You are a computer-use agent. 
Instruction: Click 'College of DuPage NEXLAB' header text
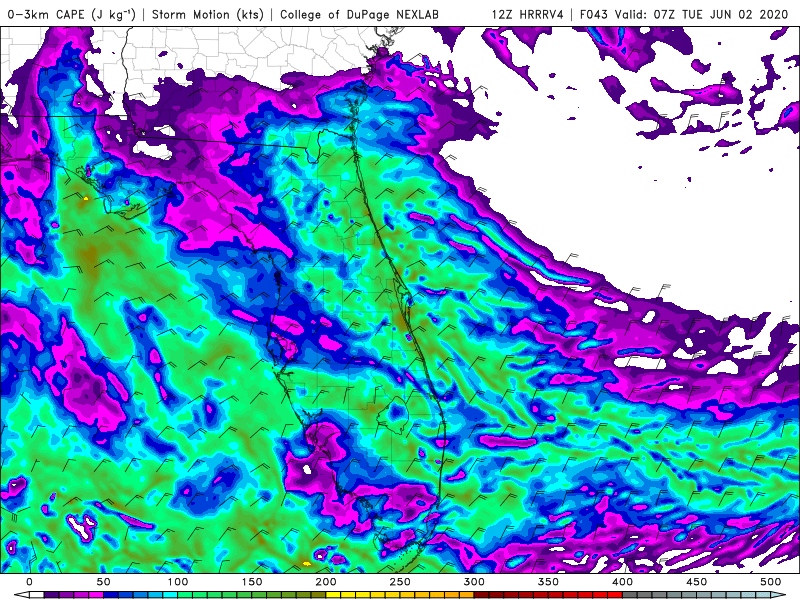coord(359,14)
